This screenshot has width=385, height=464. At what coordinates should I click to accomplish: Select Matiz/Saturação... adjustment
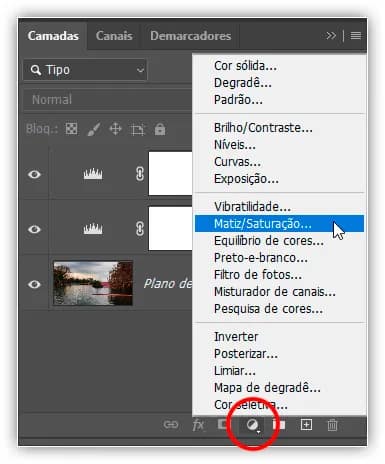[279, 224]
